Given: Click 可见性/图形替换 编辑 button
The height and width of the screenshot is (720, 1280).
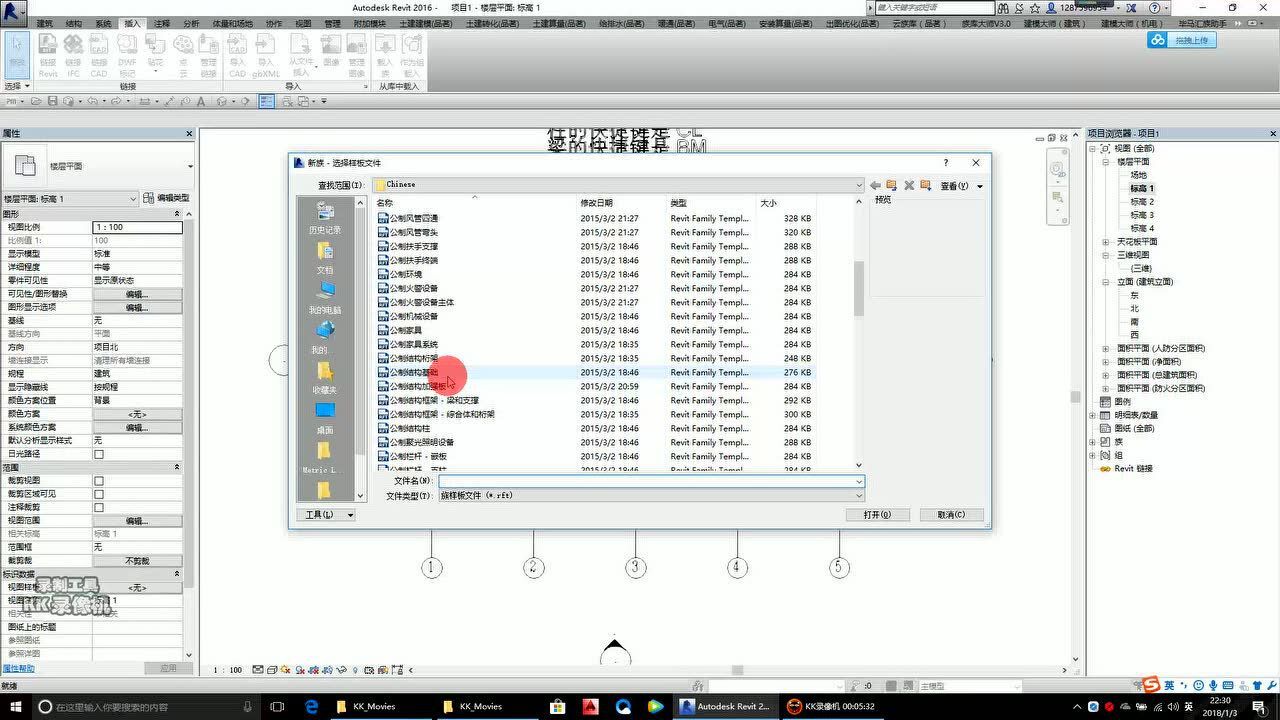Looking at the screenshot, I should coord(137,294).
